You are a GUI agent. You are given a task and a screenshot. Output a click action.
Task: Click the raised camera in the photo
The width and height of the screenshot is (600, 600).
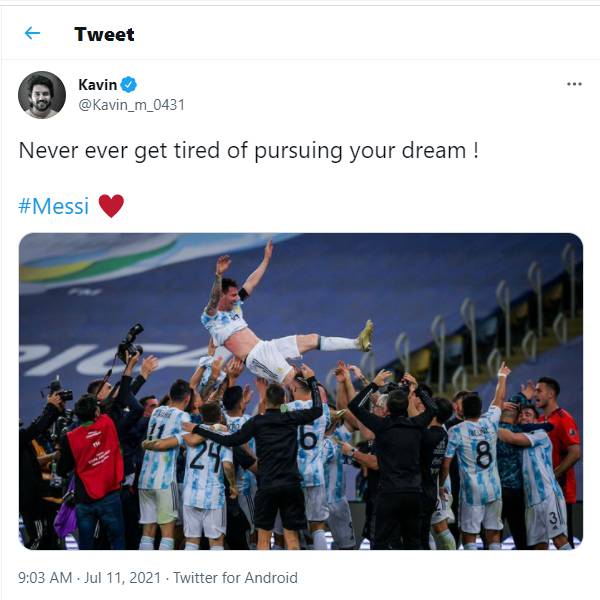[130, 343]
